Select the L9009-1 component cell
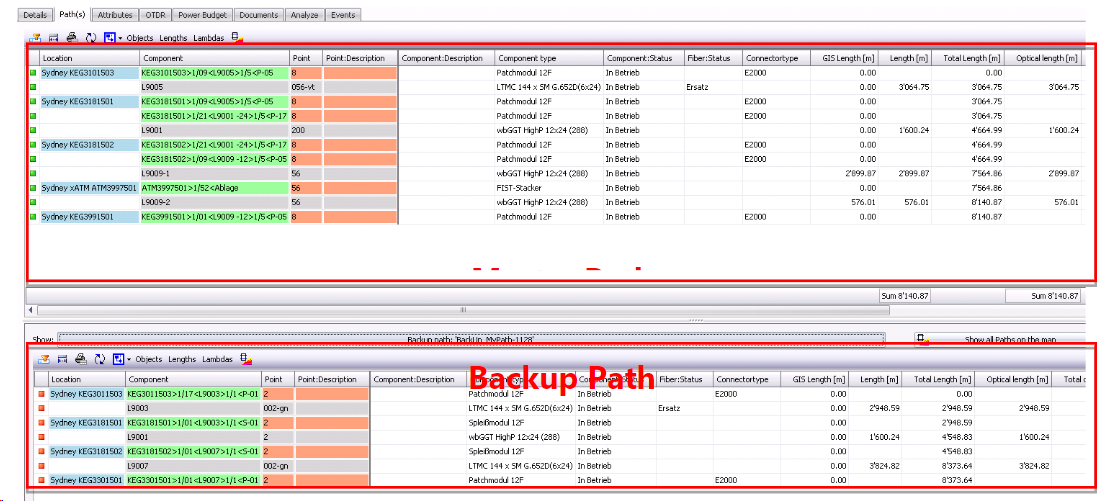The height and width of the screenshot is (501, 1105). tap(214, 173)
